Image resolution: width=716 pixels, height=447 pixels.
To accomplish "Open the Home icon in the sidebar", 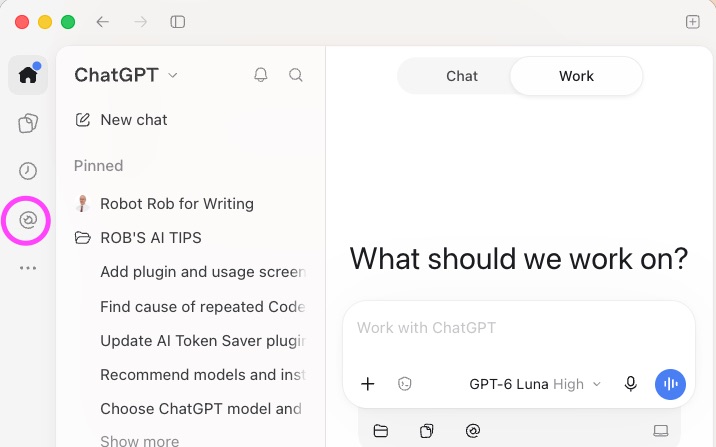I will pyautogui.click(x=28, y=75).
